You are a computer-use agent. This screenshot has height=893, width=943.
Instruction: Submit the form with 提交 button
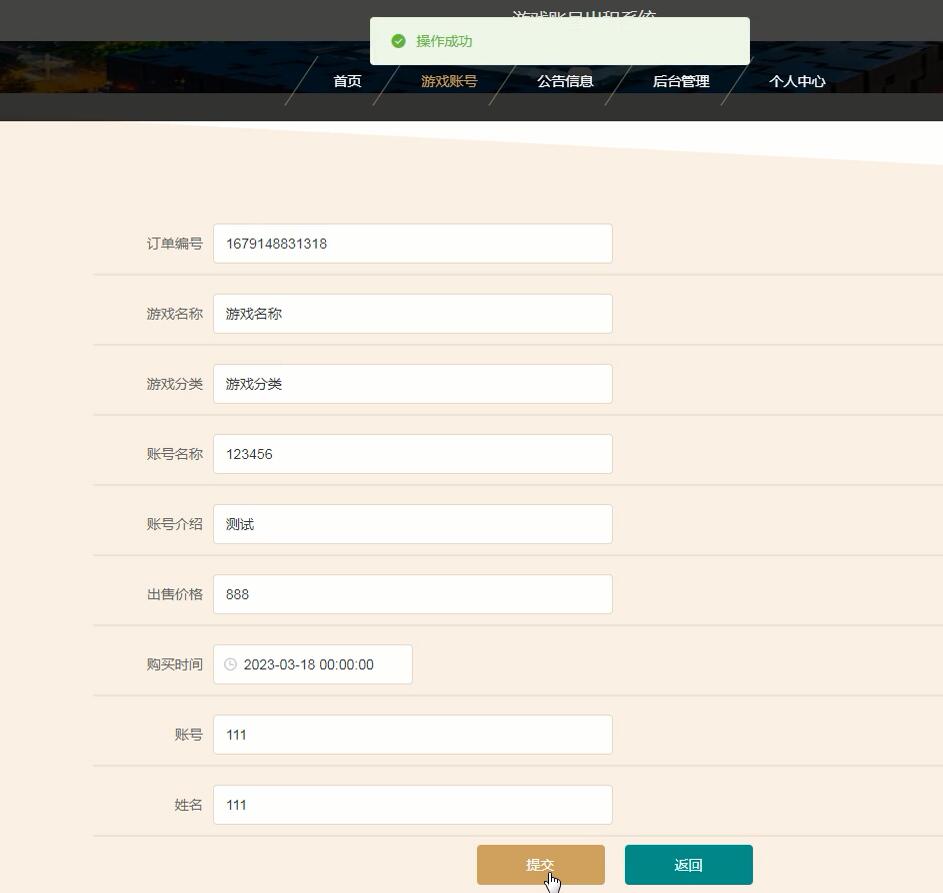(x=541, y=865)
